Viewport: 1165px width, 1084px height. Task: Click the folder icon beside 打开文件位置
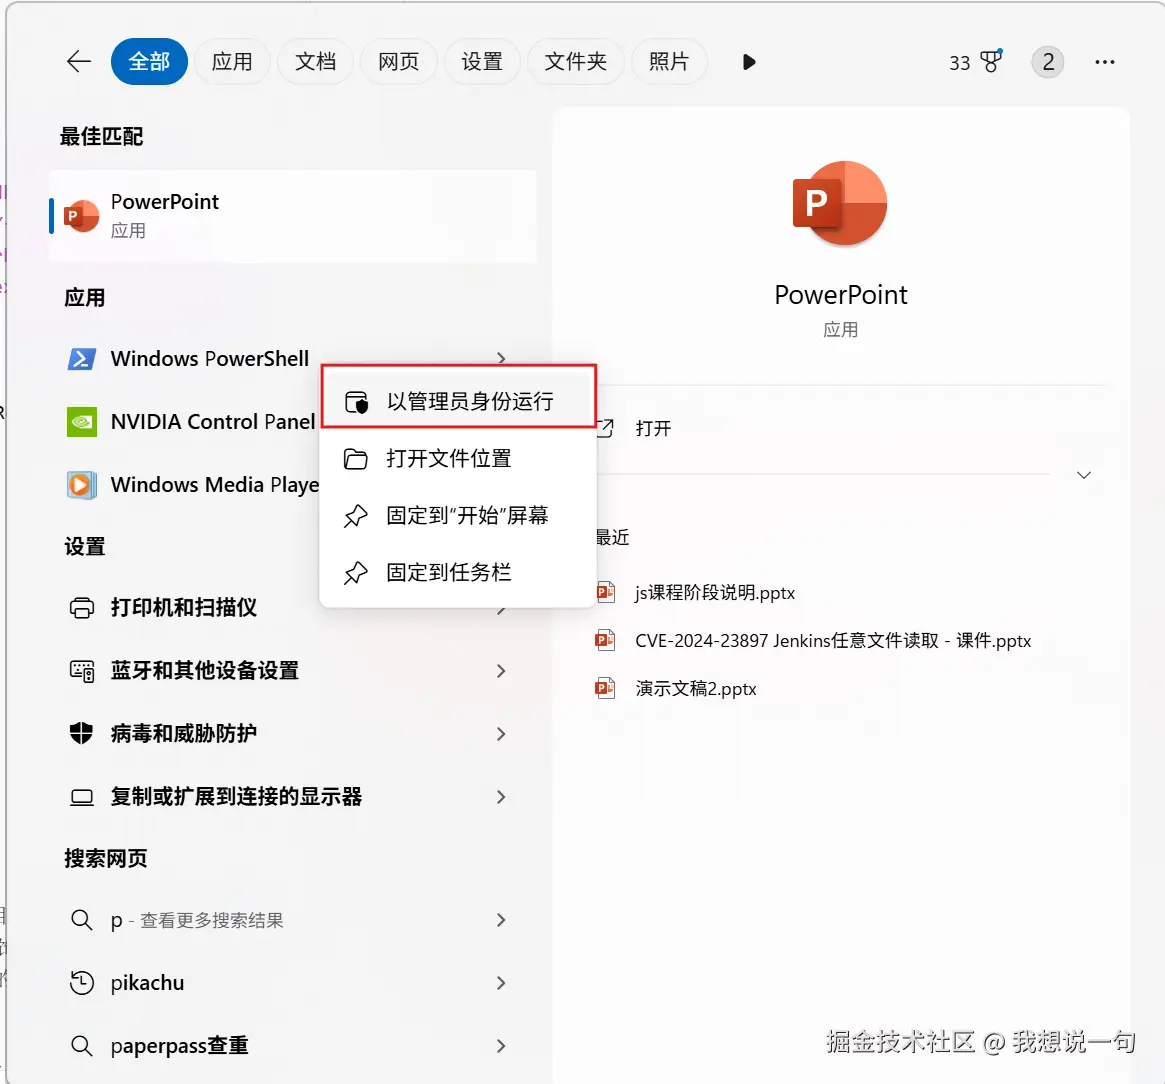tap(356, 459)
